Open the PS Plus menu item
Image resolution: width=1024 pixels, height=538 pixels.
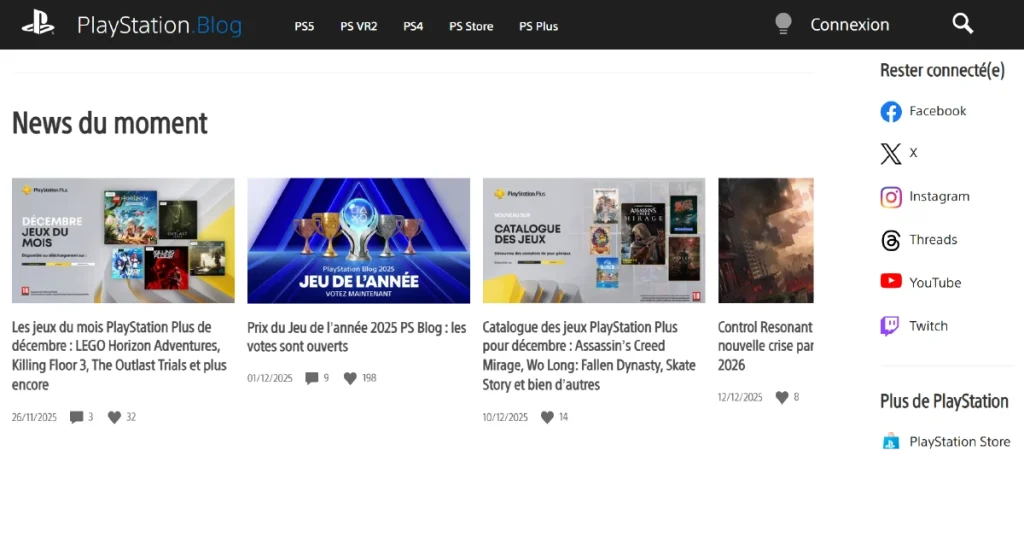click(538, 27)
